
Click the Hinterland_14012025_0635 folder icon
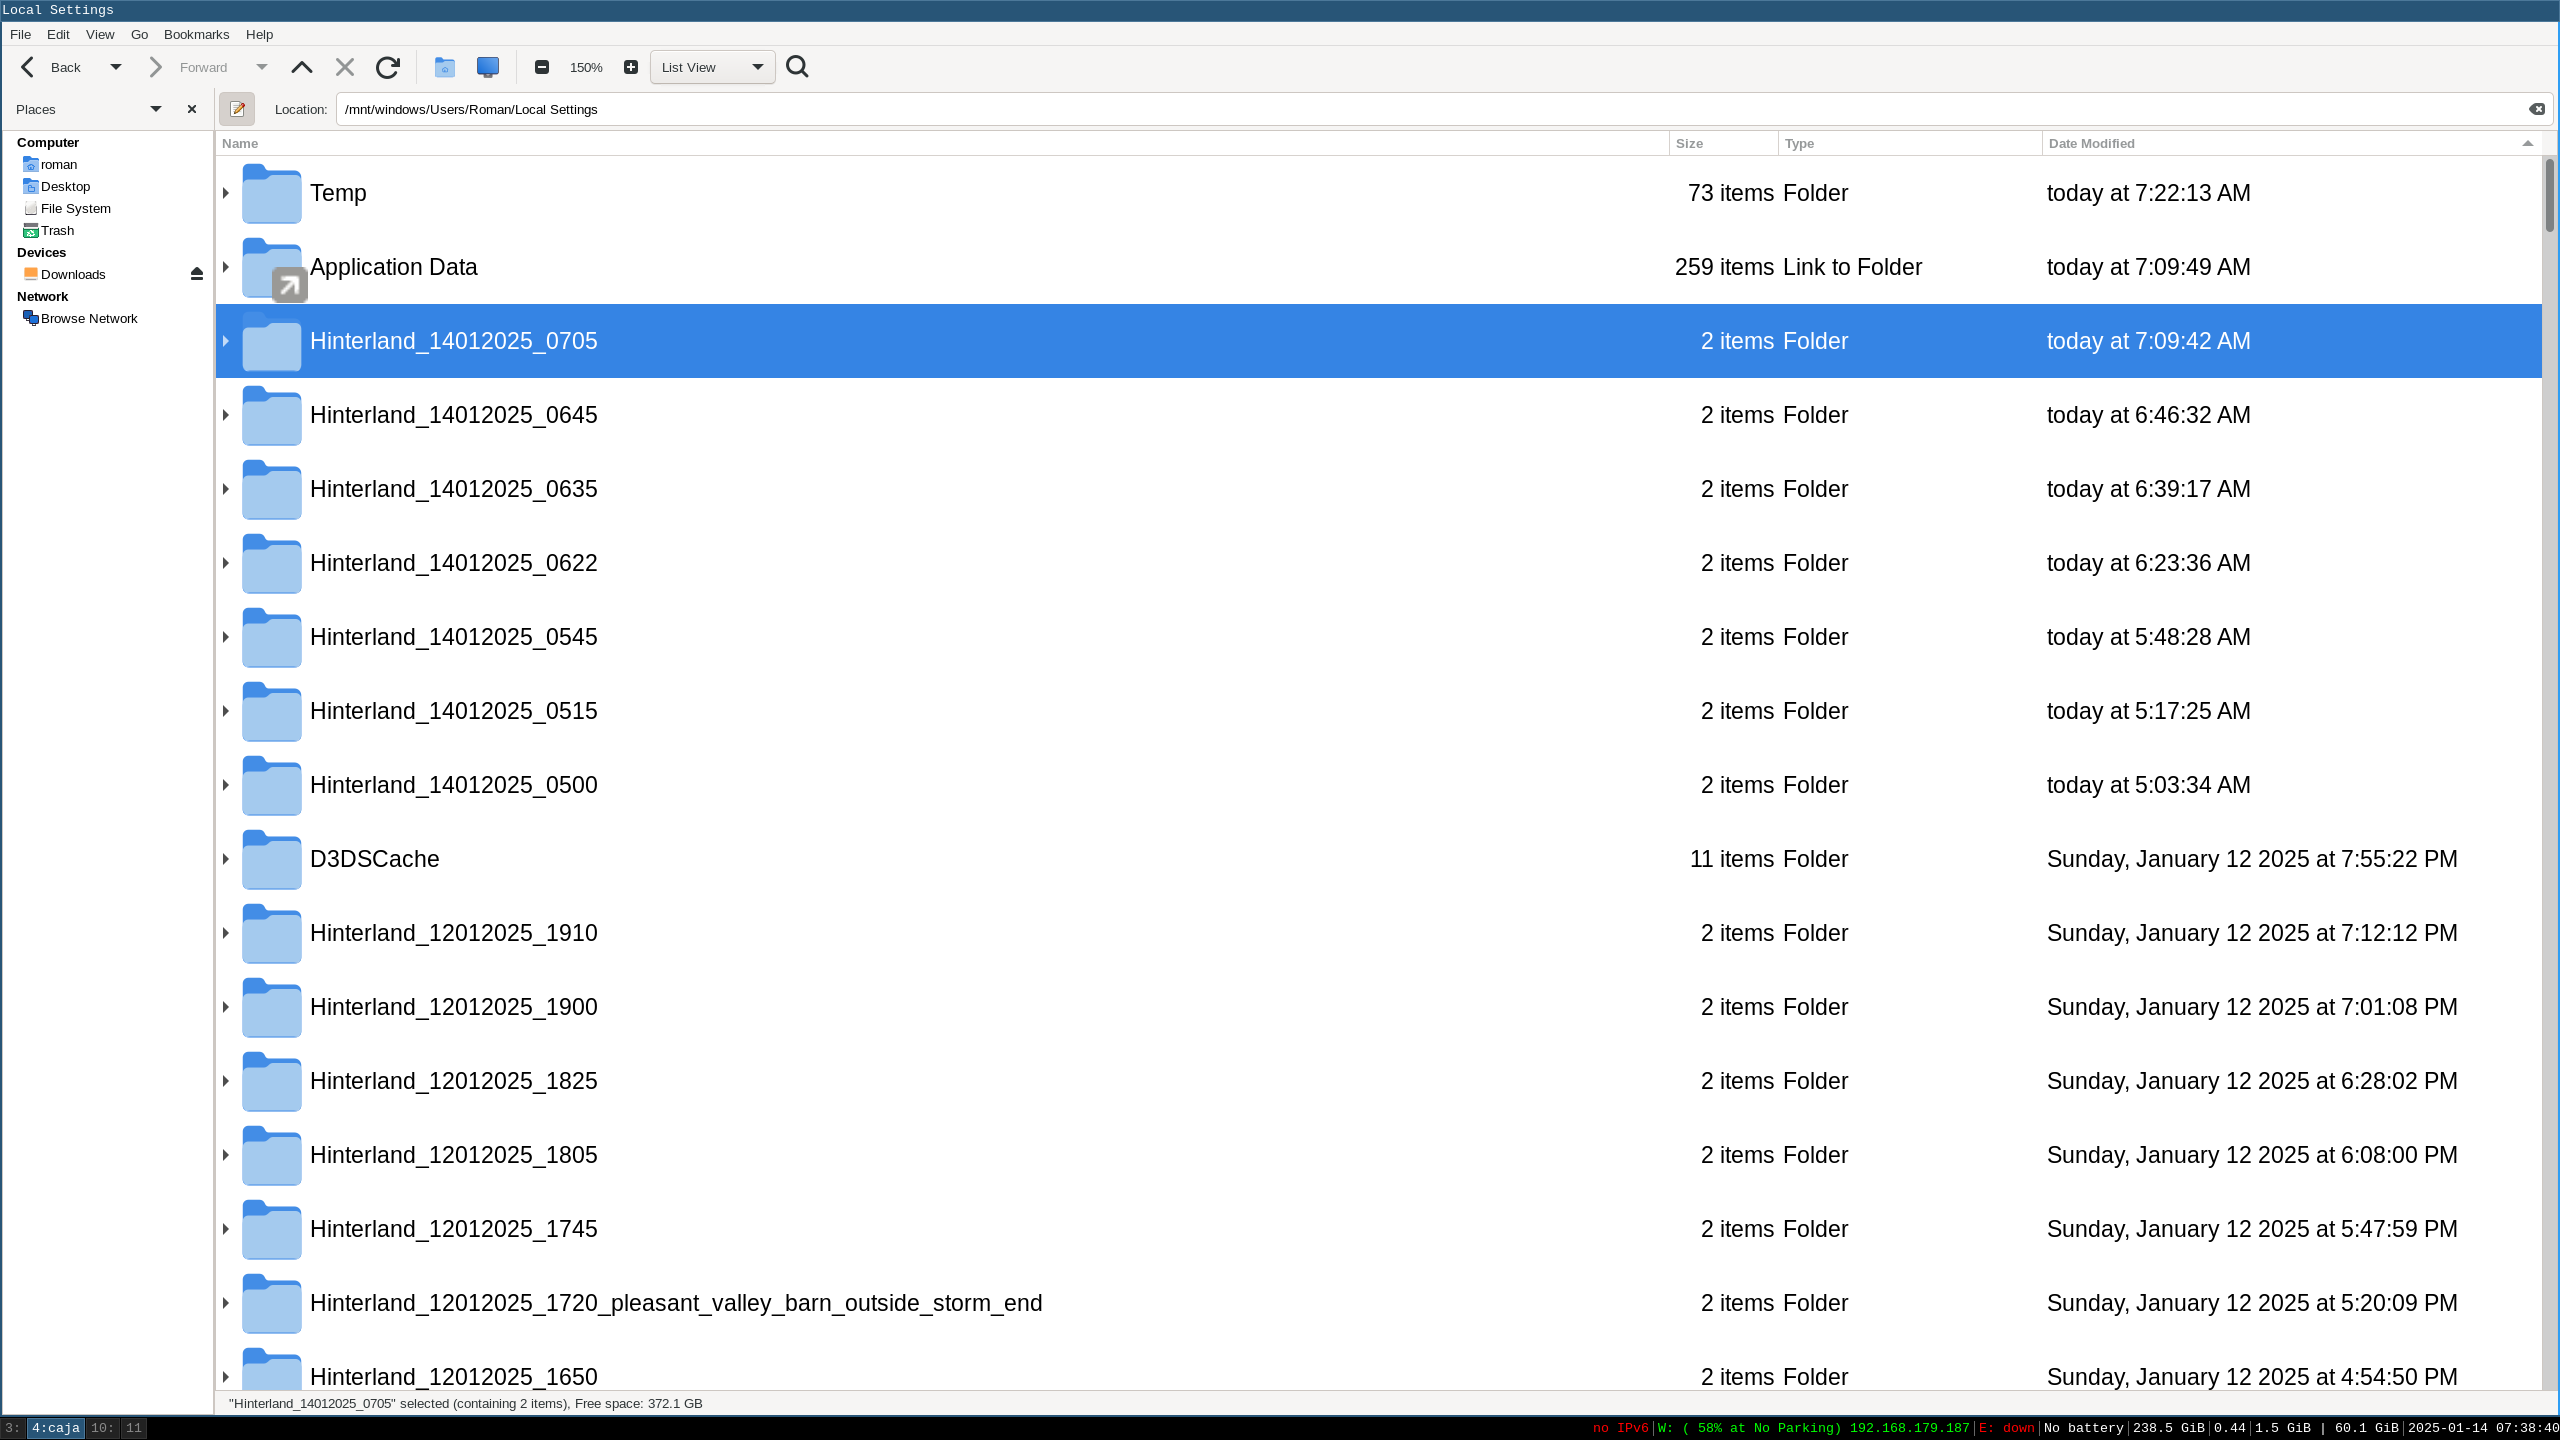coord(272,489)
